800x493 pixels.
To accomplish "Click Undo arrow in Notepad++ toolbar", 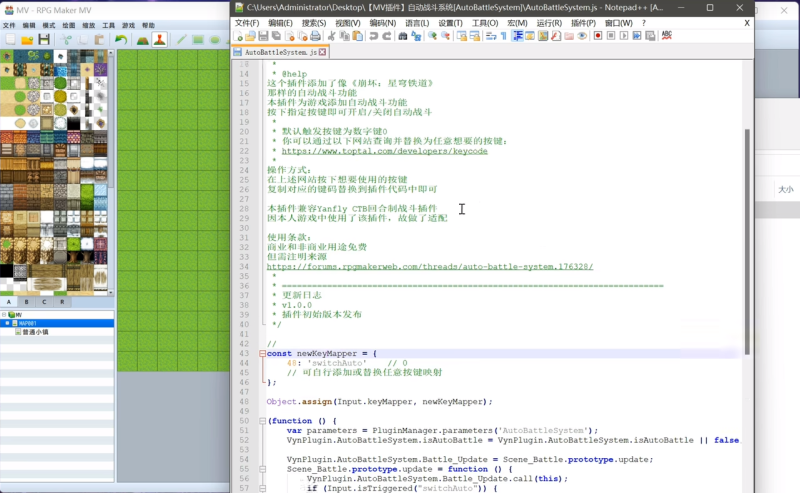I will point(373,36).
